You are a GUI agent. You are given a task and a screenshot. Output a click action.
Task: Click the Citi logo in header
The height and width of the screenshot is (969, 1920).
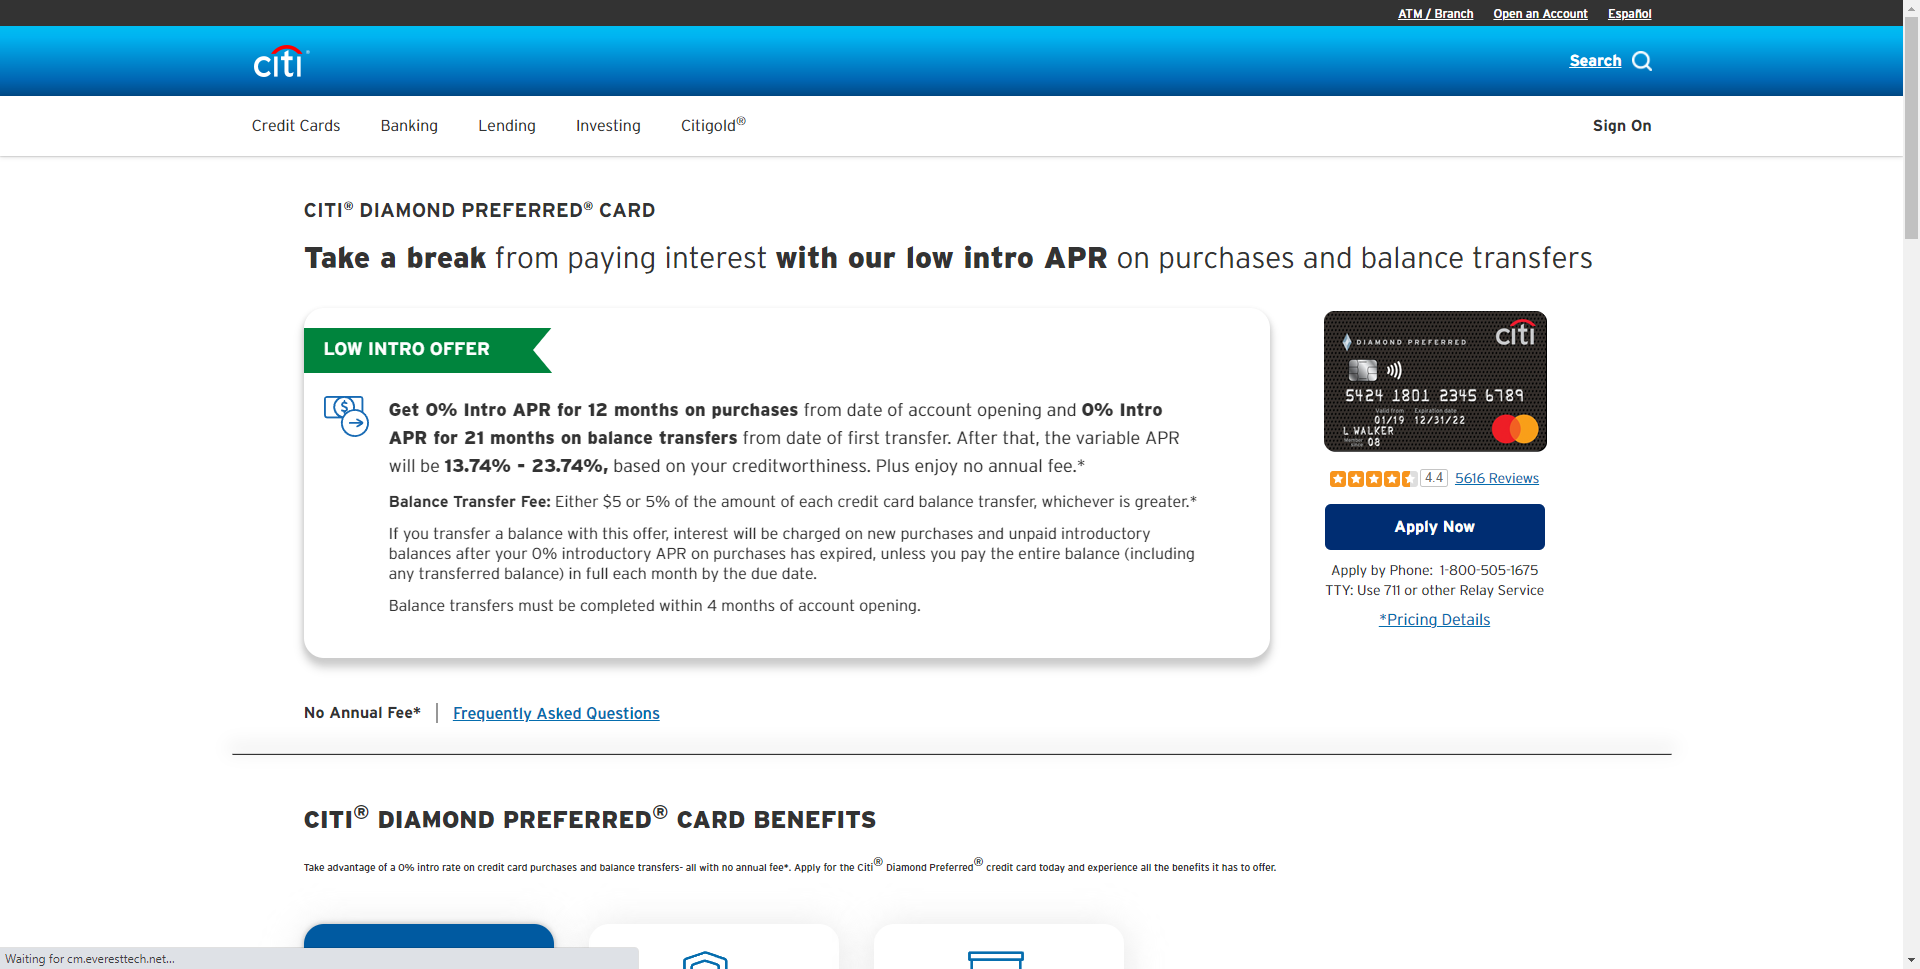[x=280, y=62]
